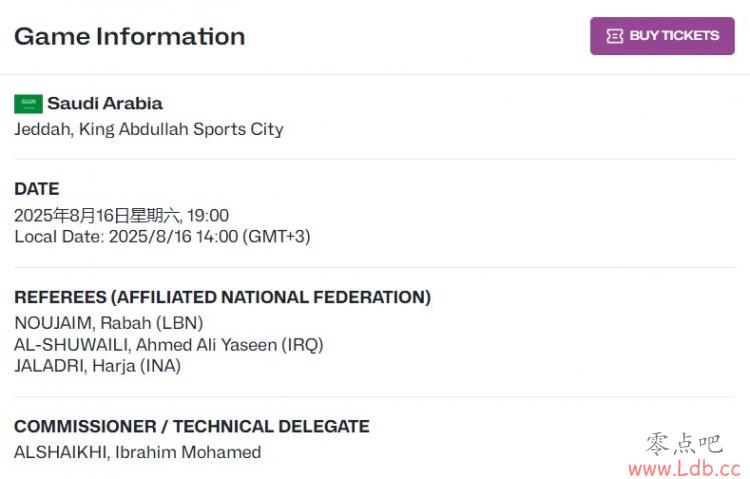Click the Local Date GMT+3 line

point(162,236)
